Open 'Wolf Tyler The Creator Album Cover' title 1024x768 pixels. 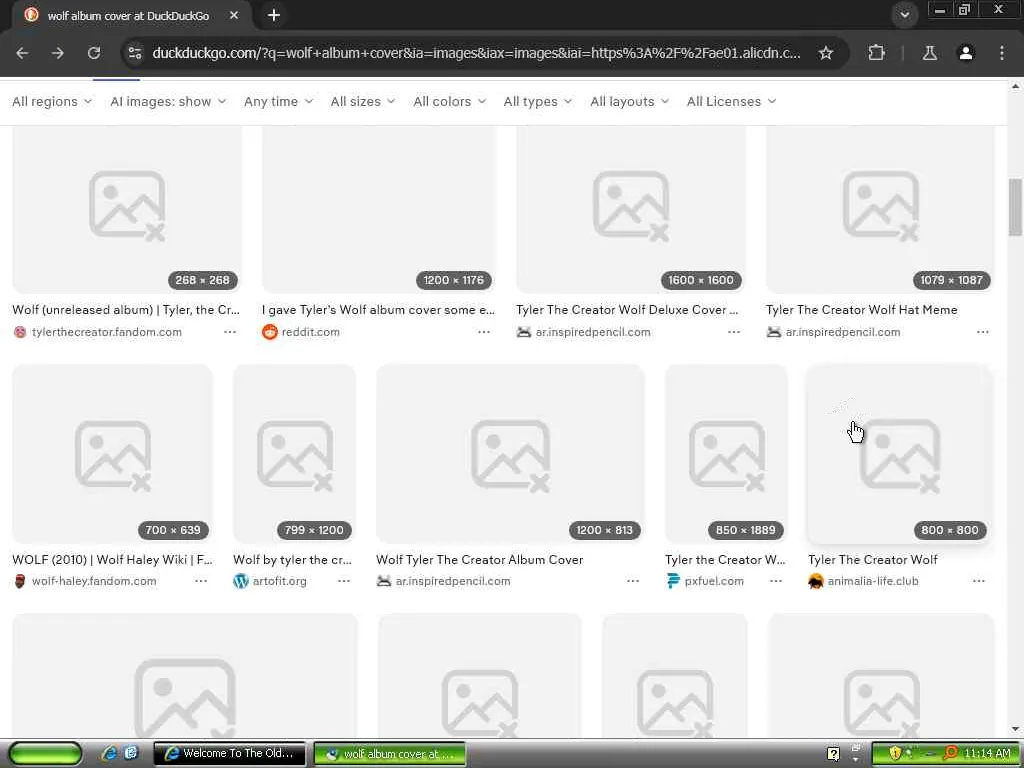pos(479,560)
